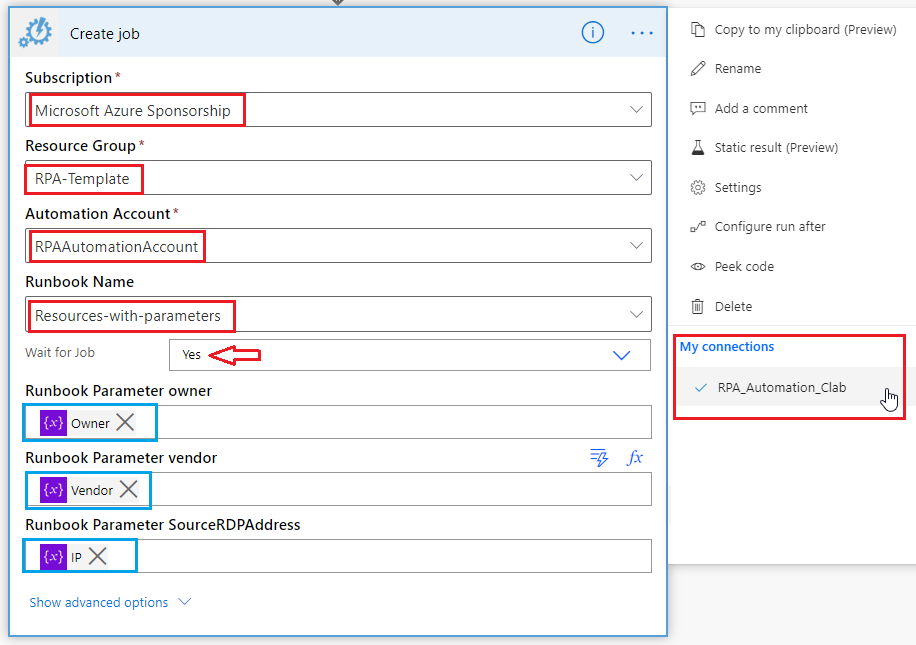Open dynamic content picker icon for vendor

pos(599,458)
